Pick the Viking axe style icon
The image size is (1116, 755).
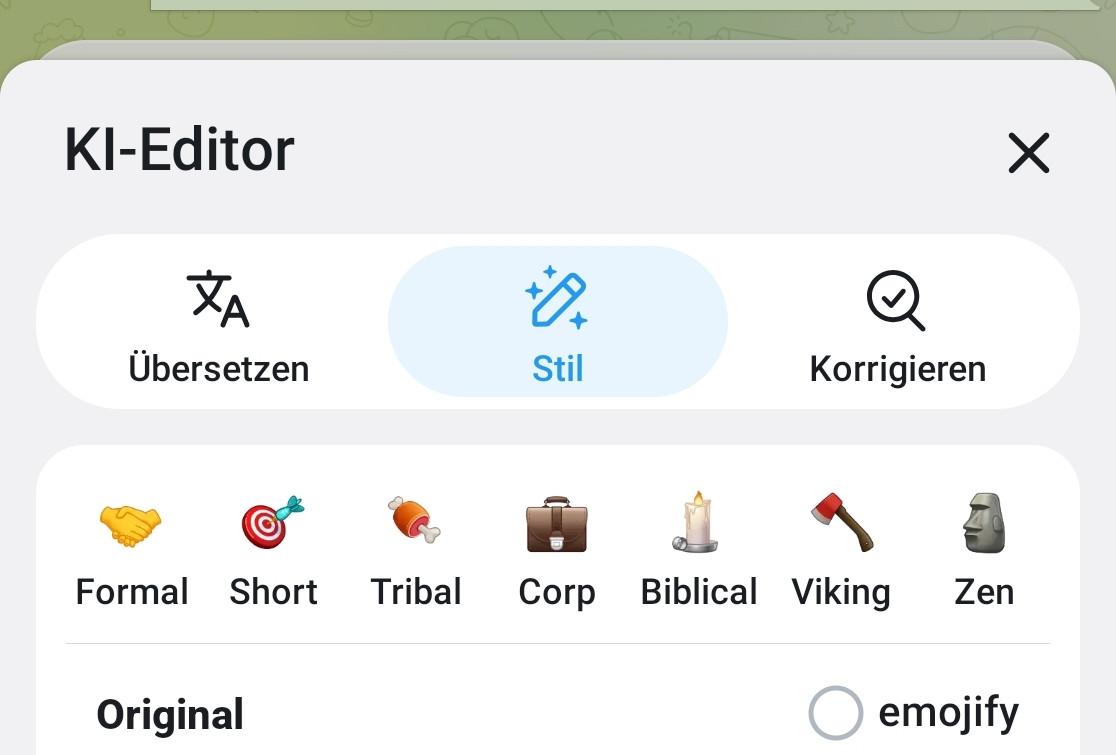(841, 523)
